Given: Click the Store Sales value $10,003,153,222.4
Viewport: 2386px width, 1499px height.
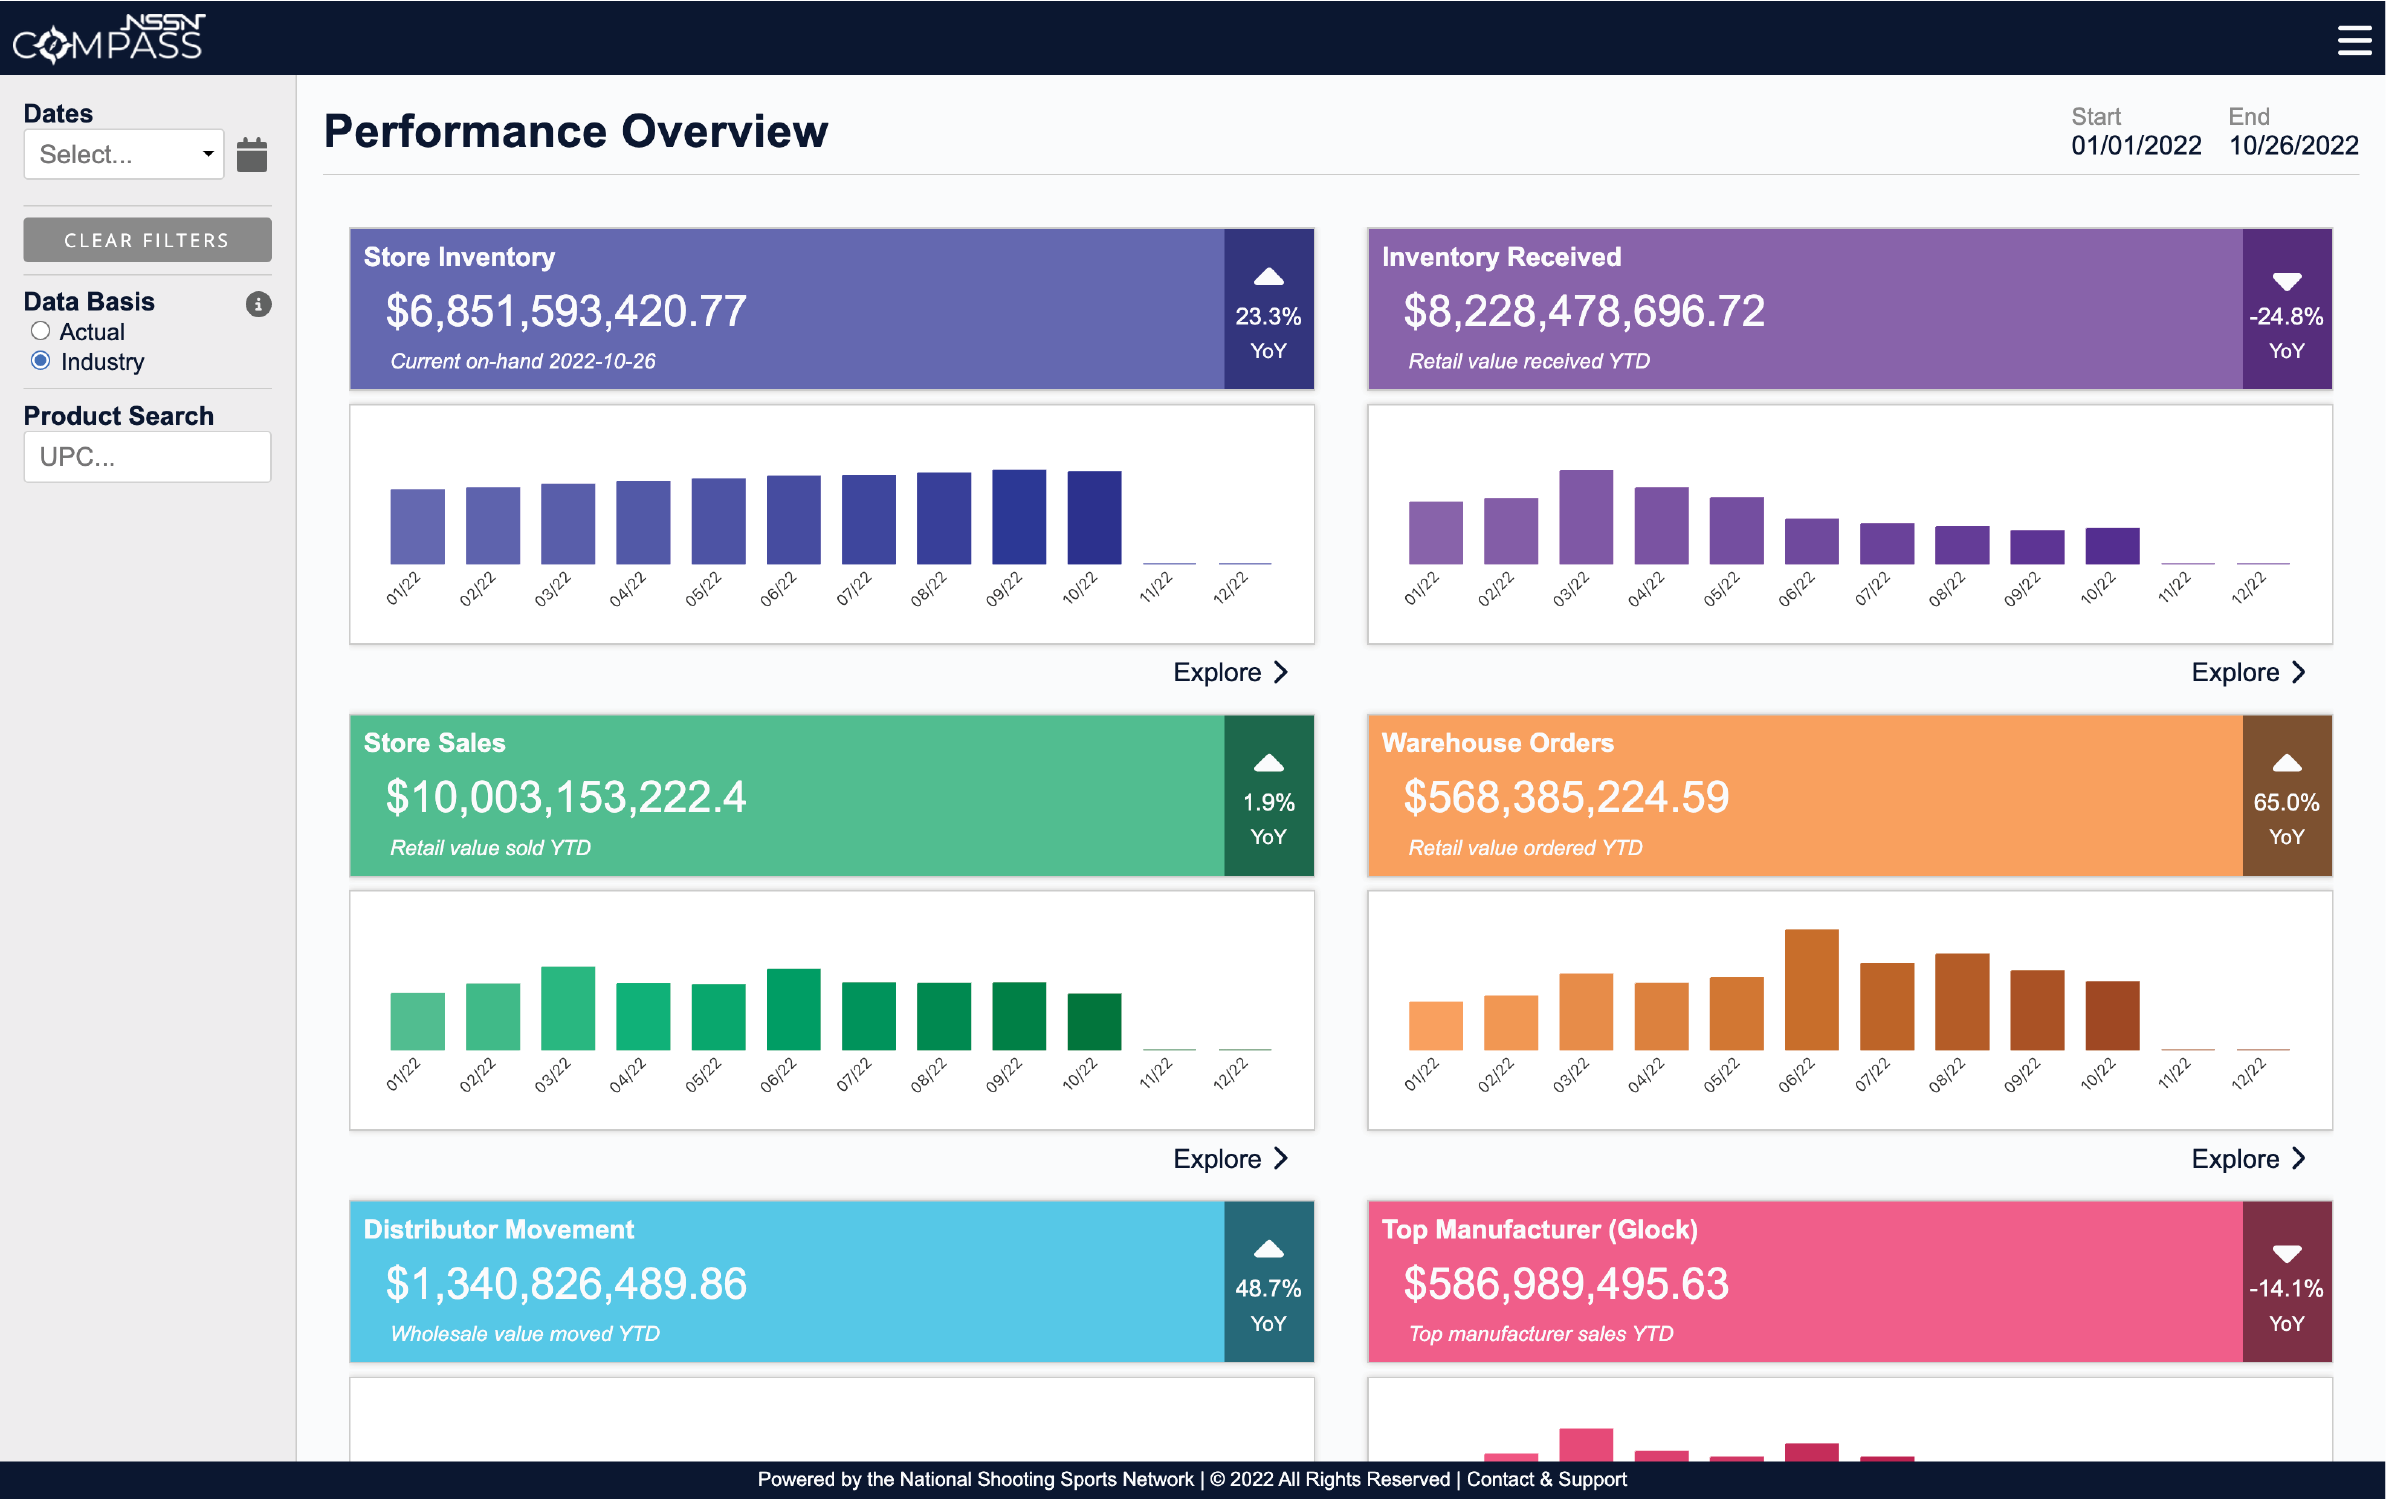Looking at the screenshot, I should (x=566, y=797).
